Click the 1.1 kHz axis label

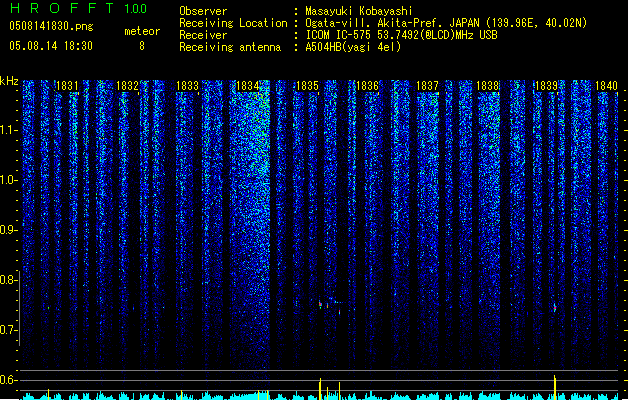(x=8, y=130)
